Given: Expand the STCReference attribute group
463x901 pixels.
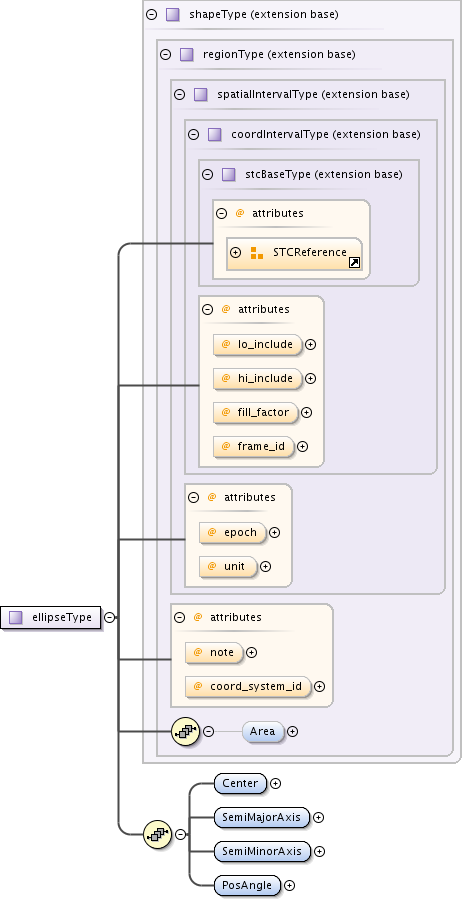Looking at the screenshot, I should click(236, 253).
